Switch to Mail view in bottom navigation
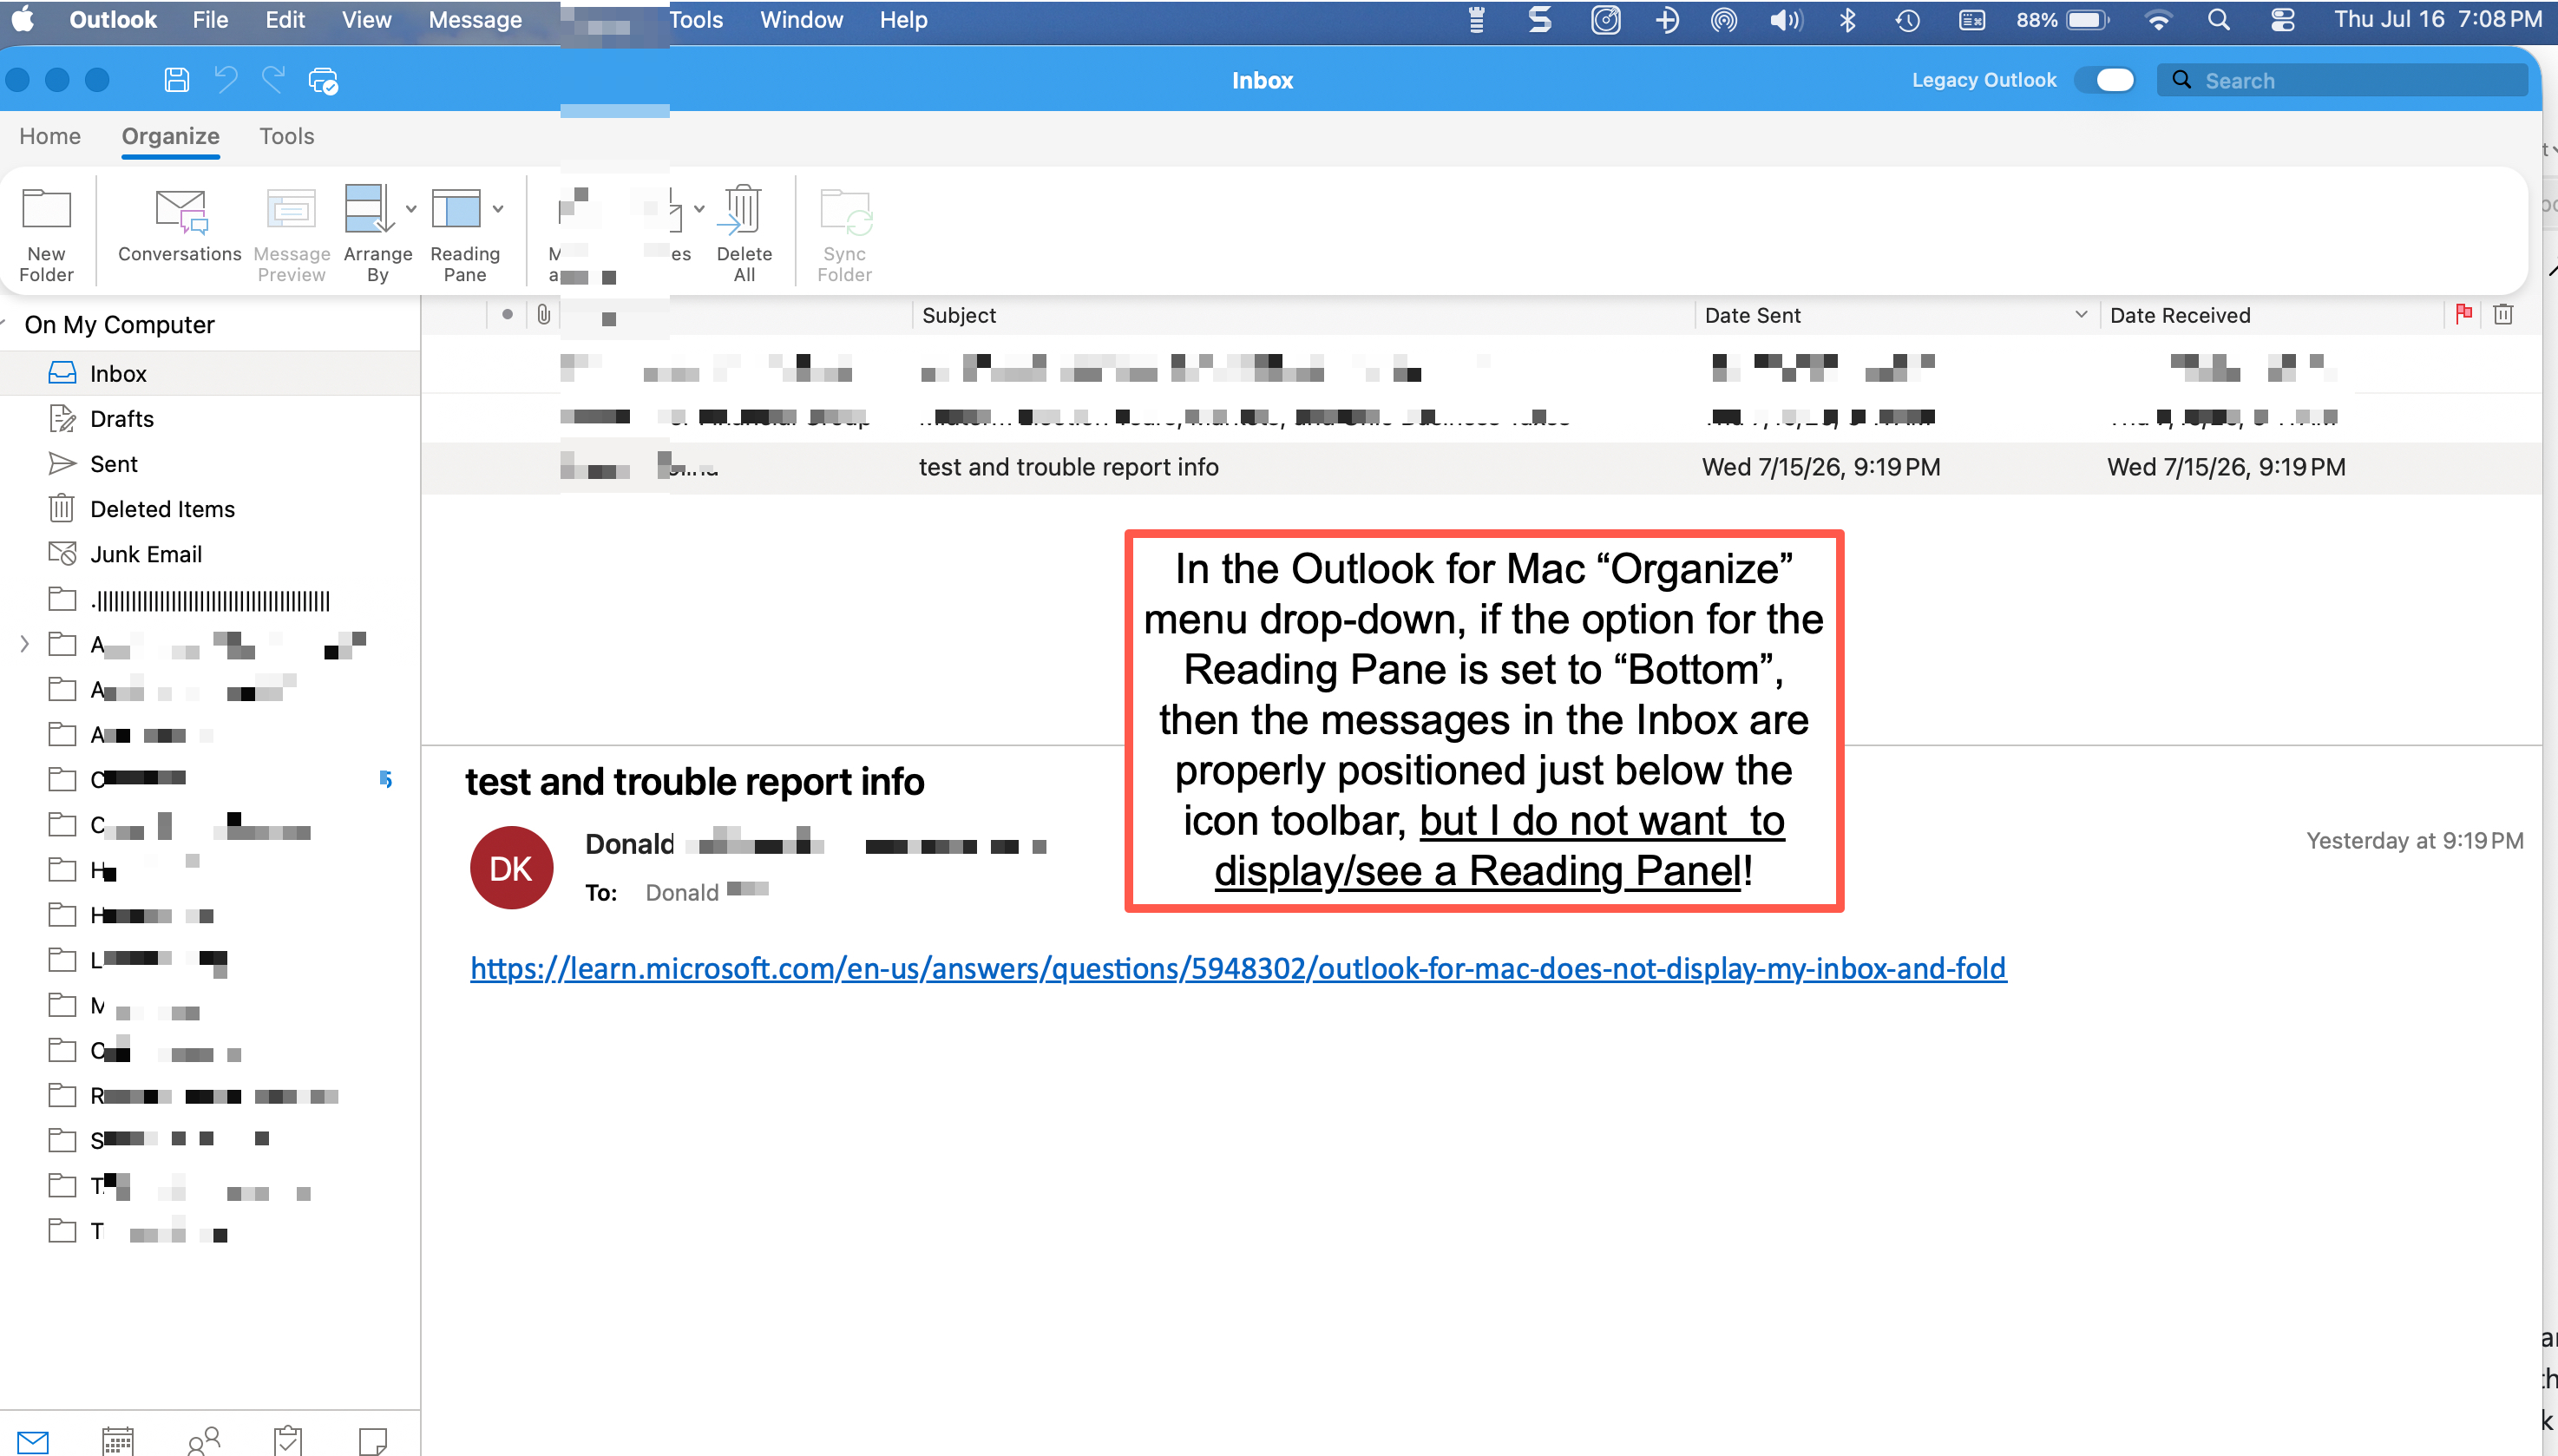2558x1456 pixels. click(x=33, y=1441)
